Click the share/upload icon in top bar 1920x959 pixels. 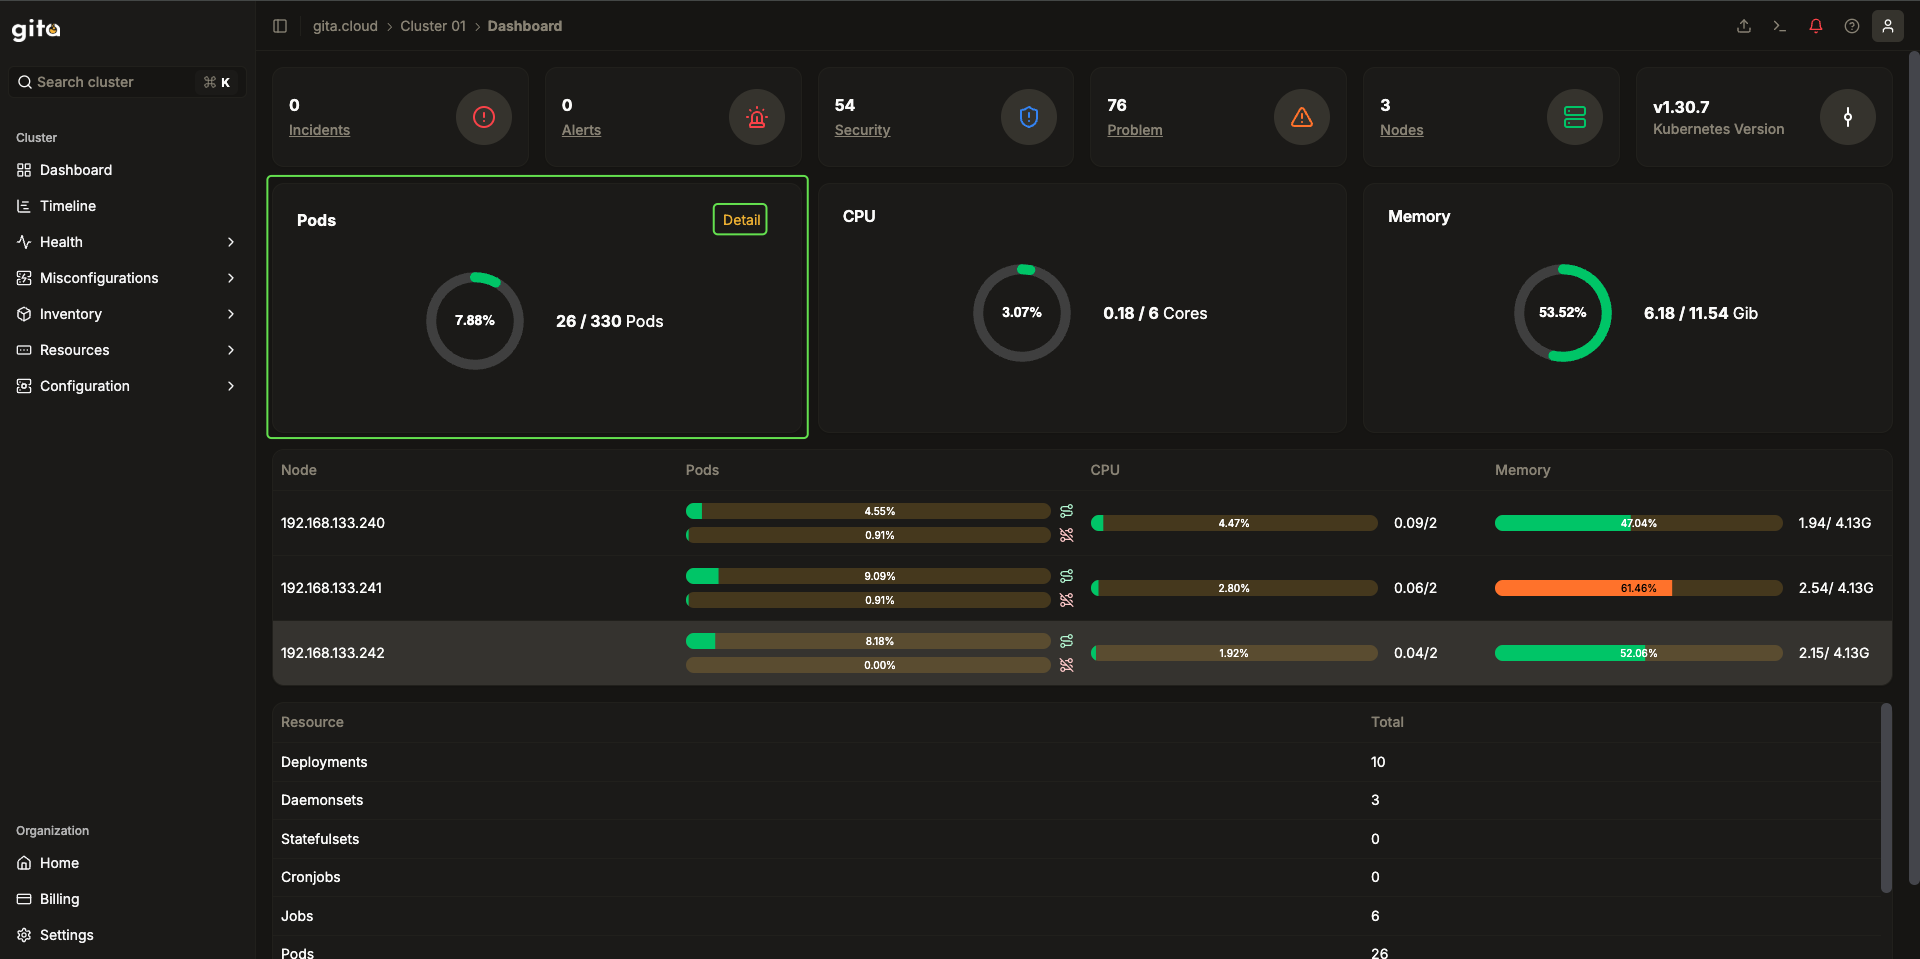tap(1744, 26)
